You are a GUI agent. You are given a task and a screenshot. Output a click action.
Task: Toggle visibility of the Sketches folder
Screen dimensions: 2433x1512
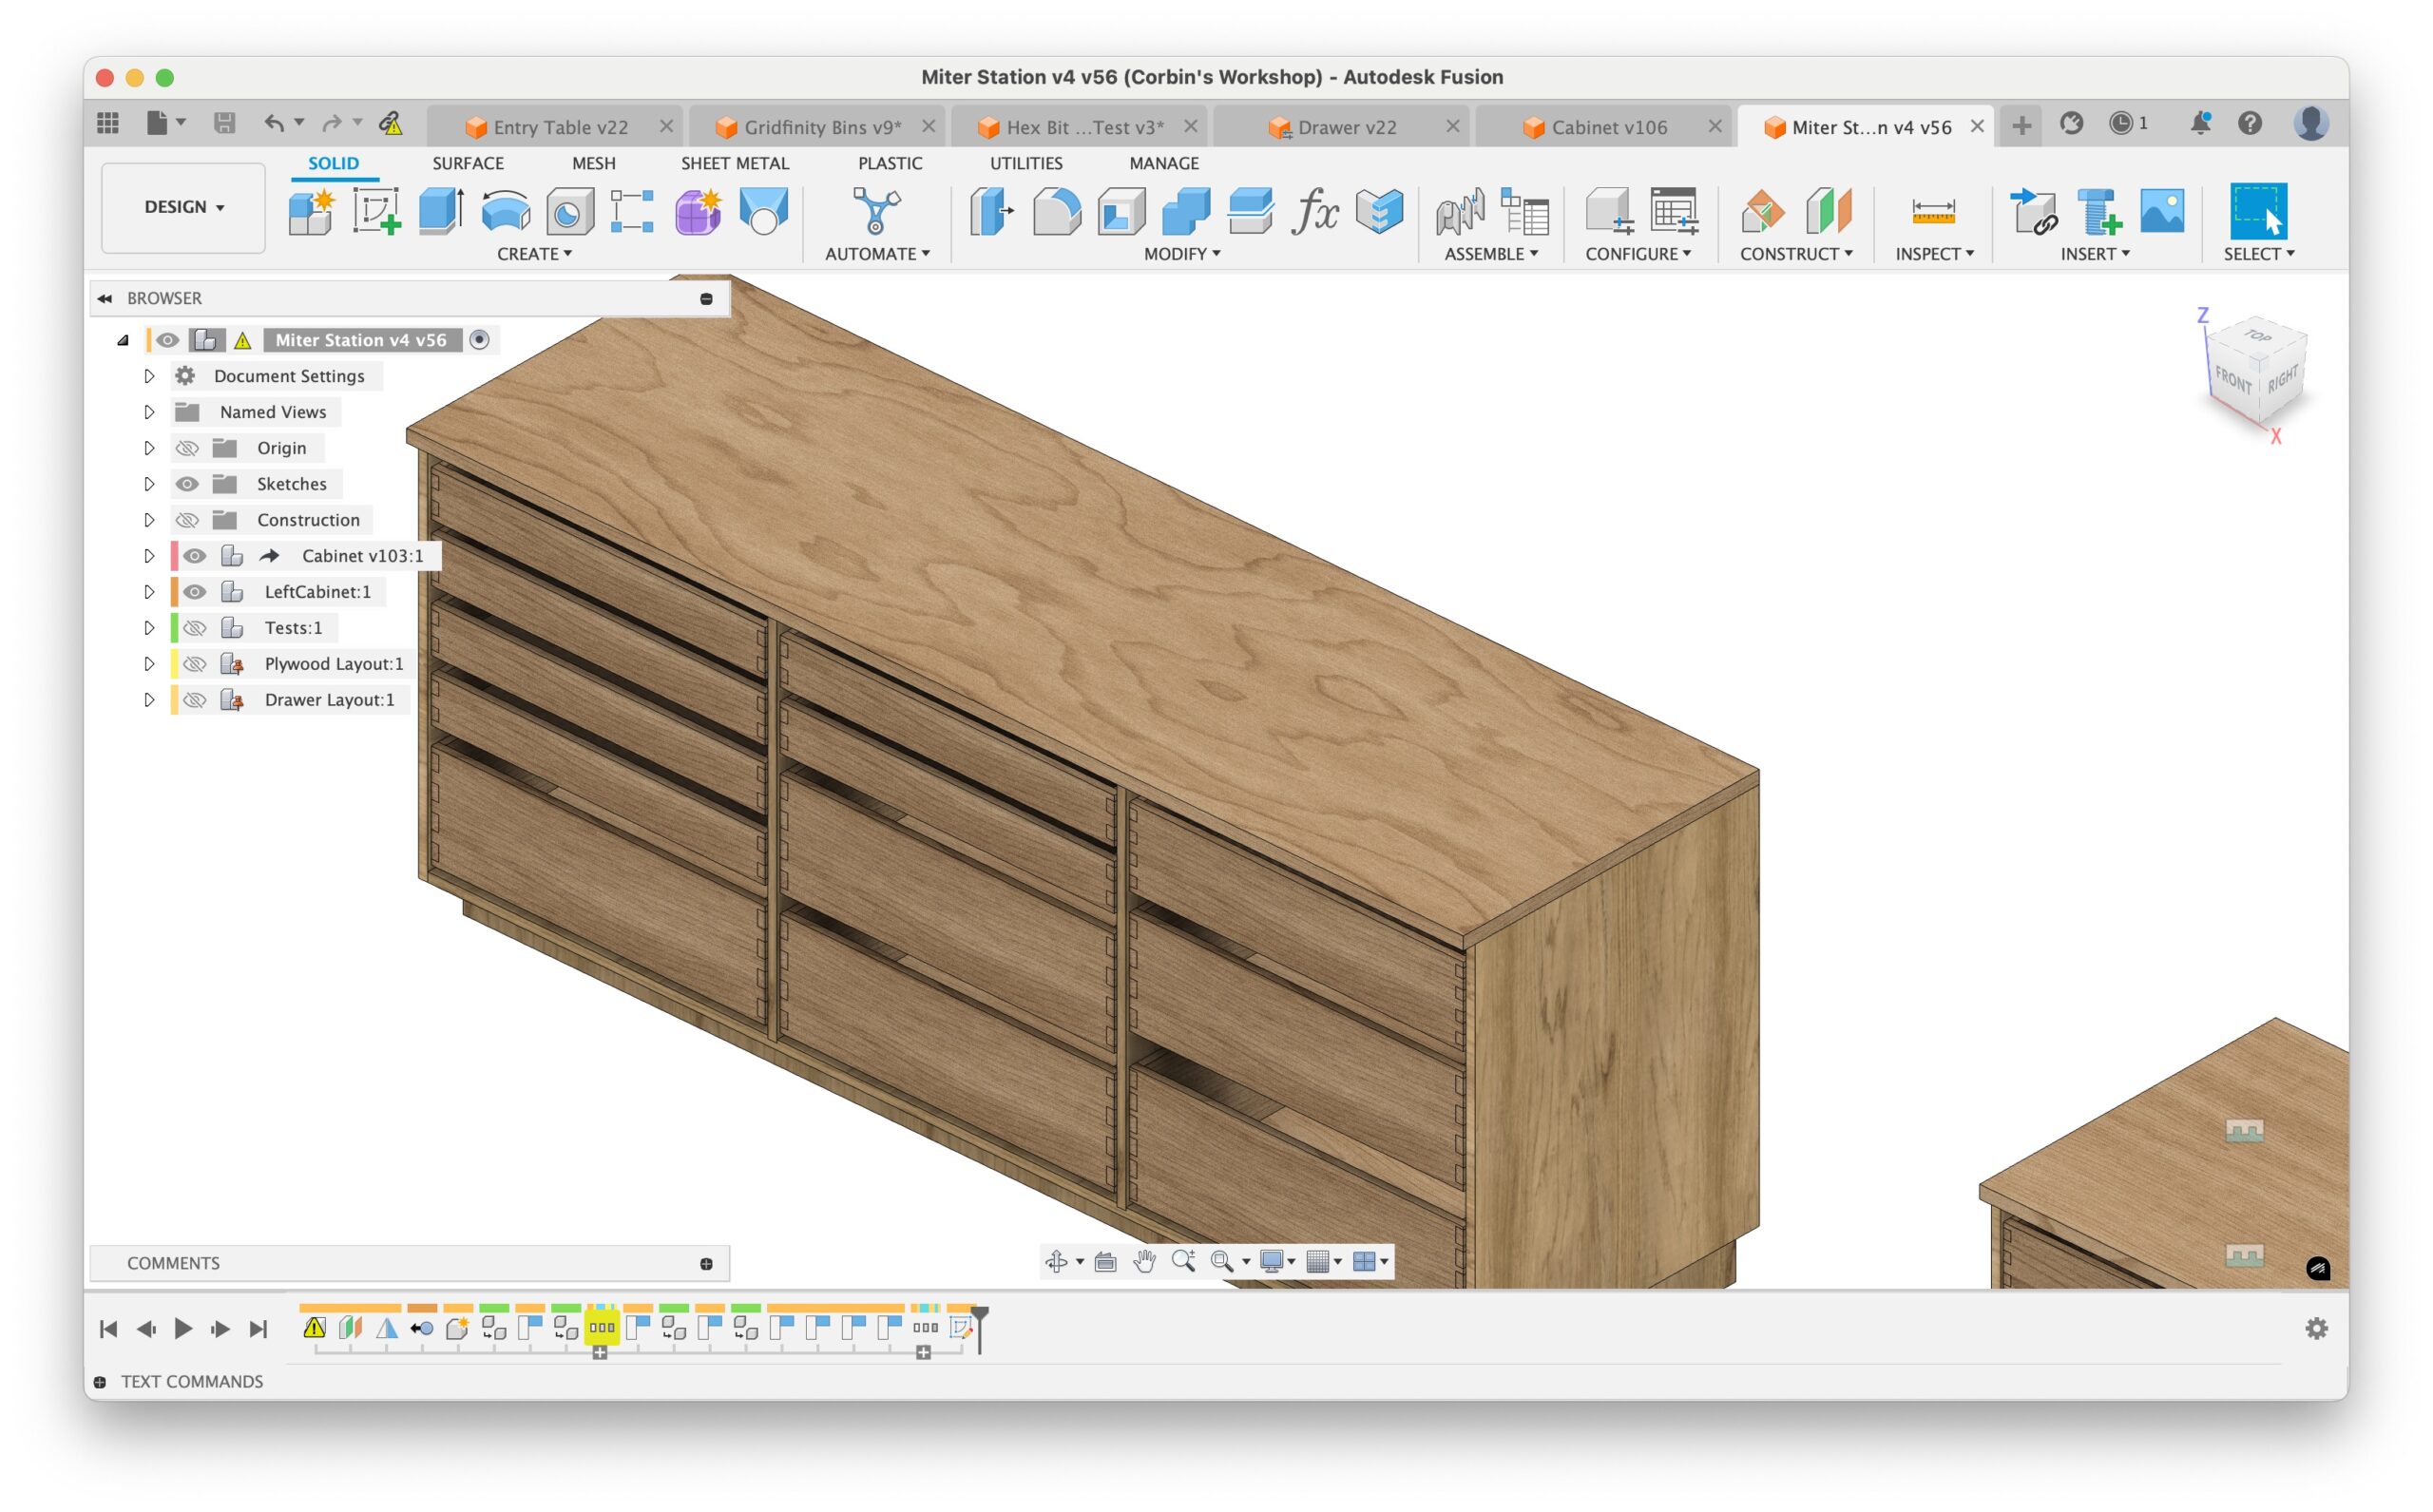[x=187, y=484]
